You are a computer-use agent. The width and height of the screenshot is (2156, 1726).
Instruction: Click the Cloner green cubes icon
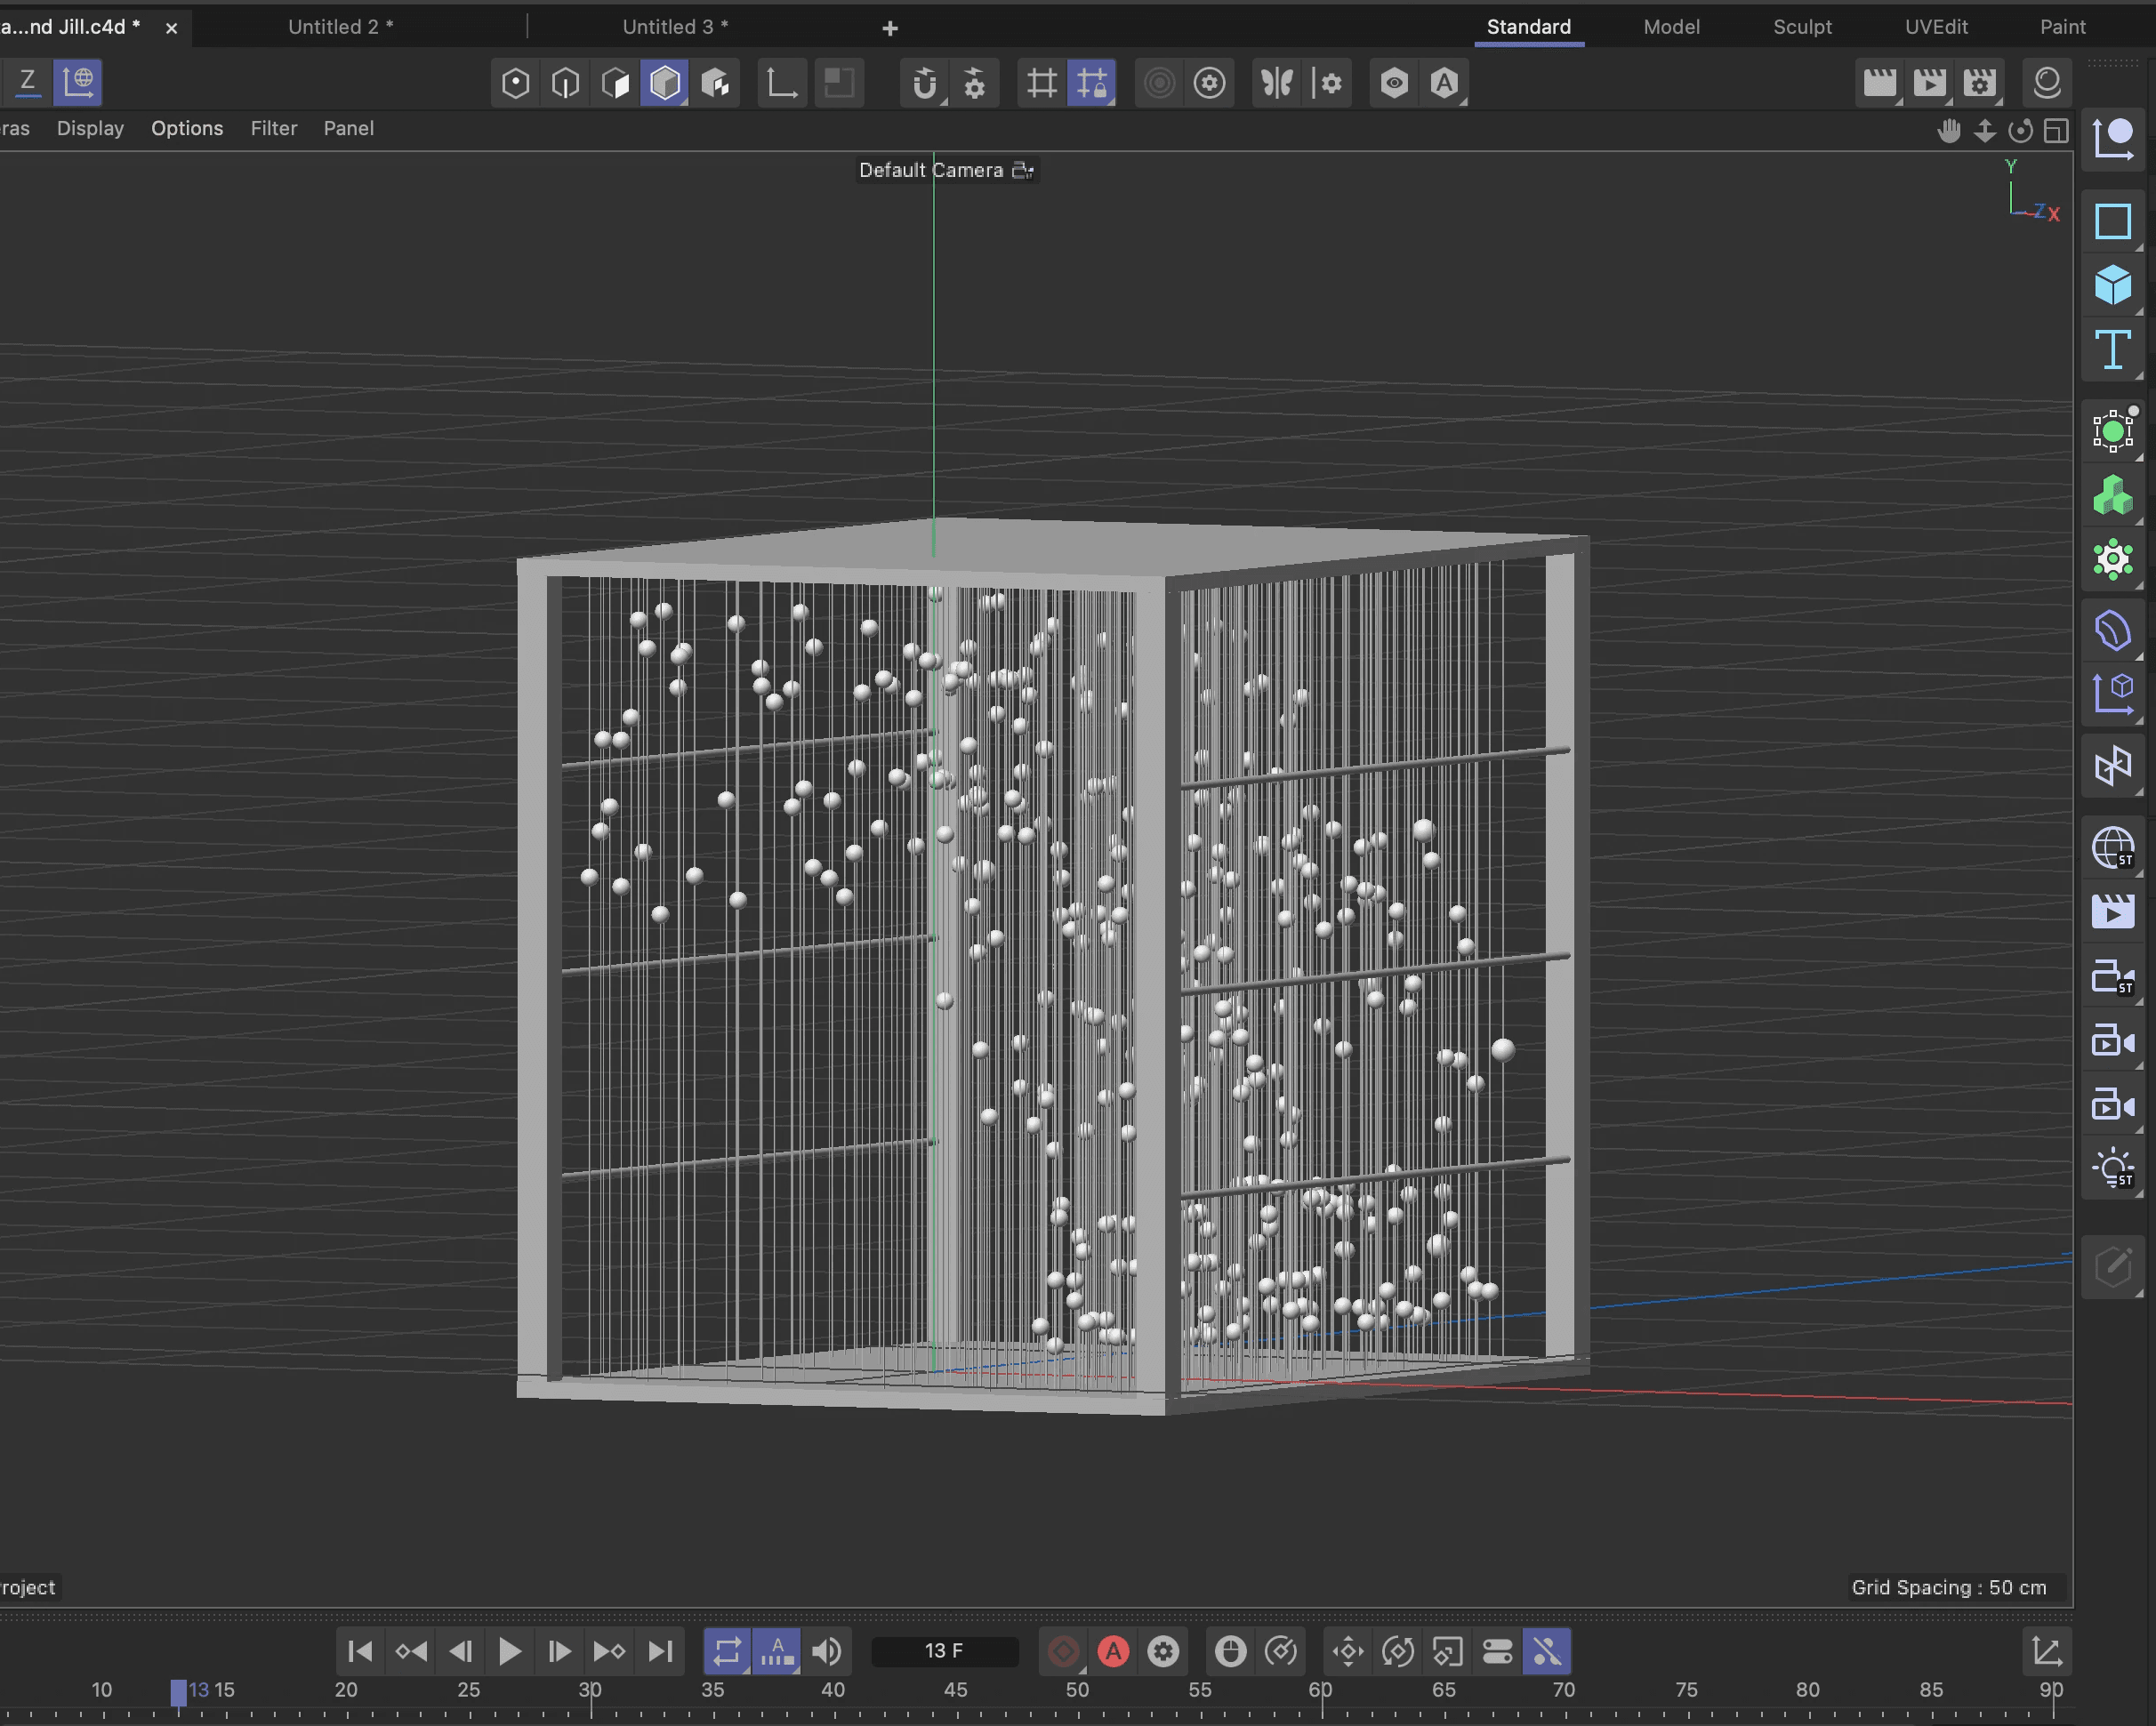click(x=2112, y=495)
